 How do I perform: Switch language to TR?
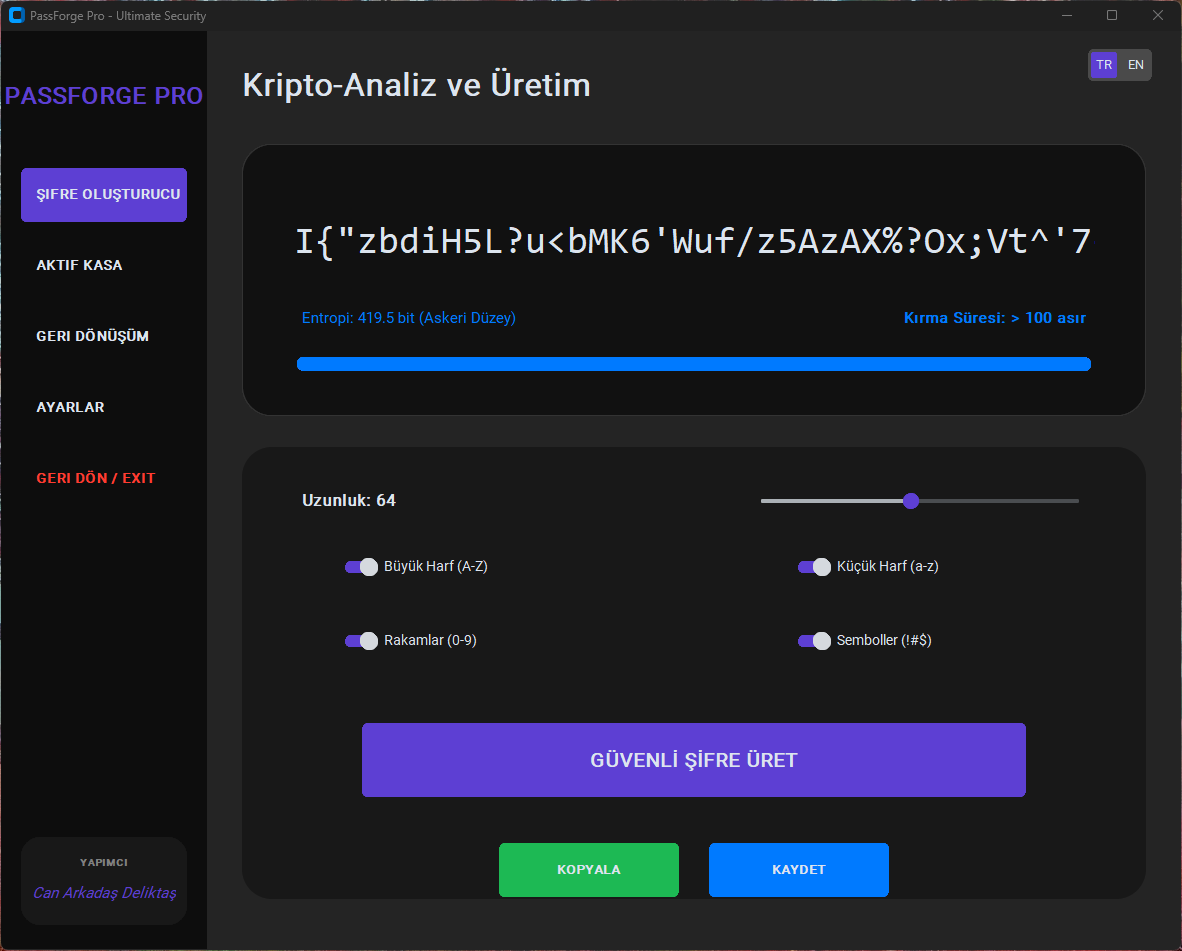tap(1104, 65)
